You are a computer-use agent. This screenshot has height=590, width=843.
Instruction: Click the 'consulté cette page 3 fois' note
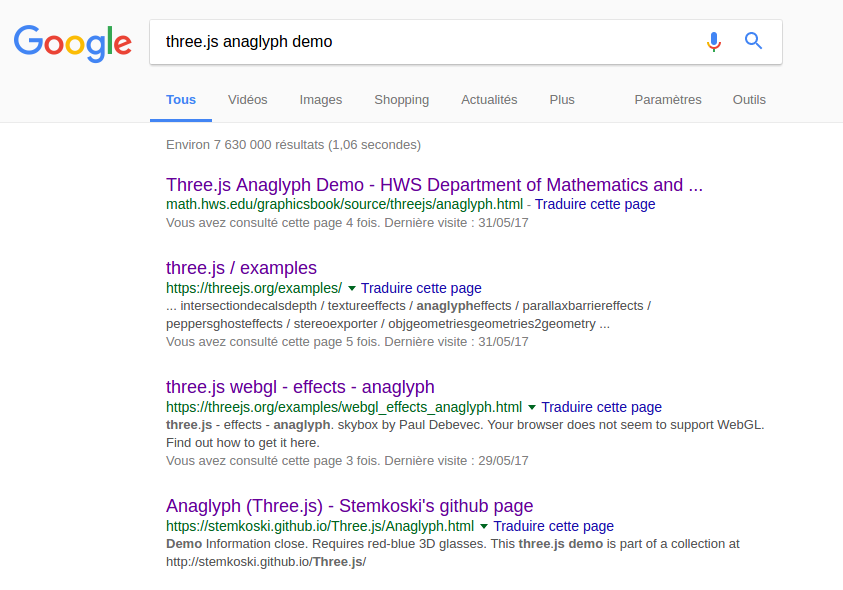click(x=347, y=460)
